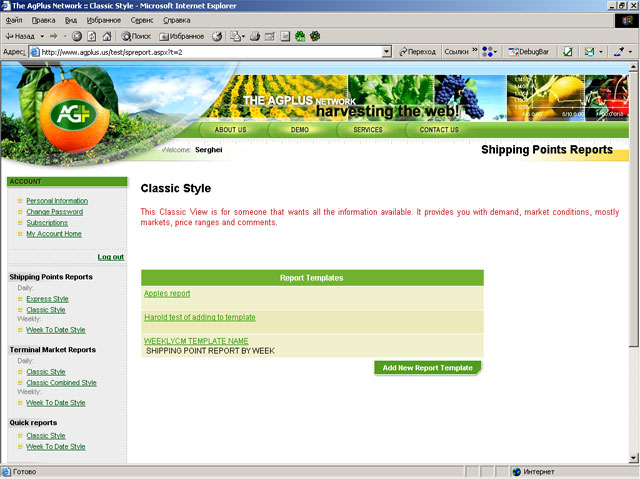
Task: Click the History clock icon
Action: pyautogui.click(x=217, y=36)
